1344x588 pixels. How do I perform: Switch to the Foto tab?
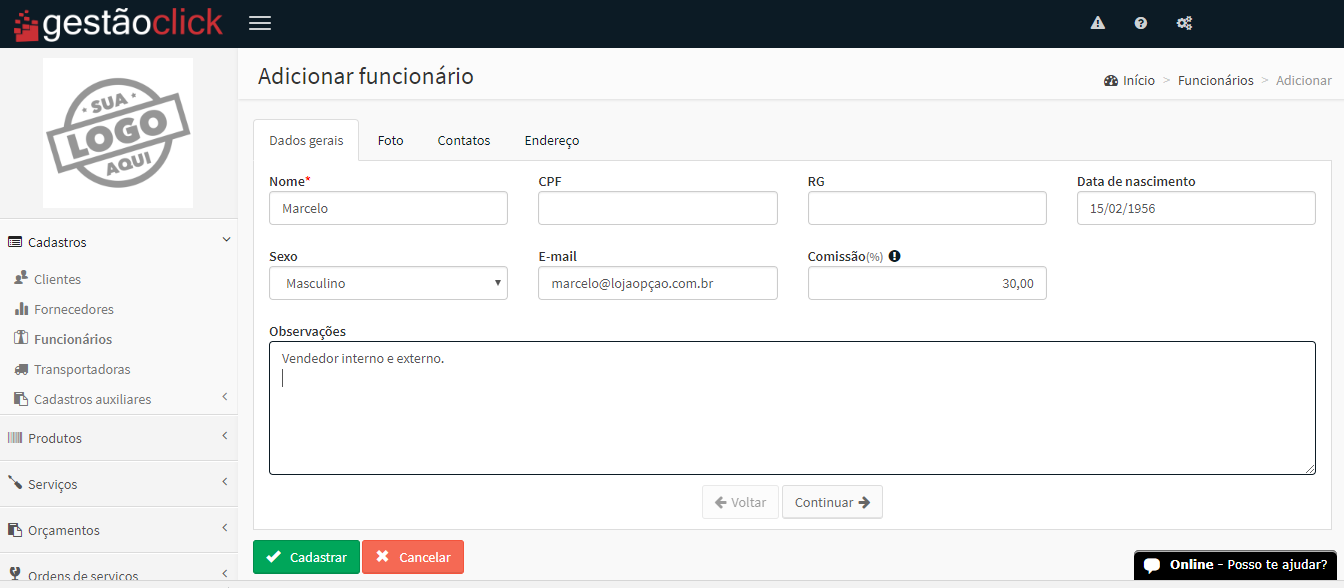coord(391,140)
